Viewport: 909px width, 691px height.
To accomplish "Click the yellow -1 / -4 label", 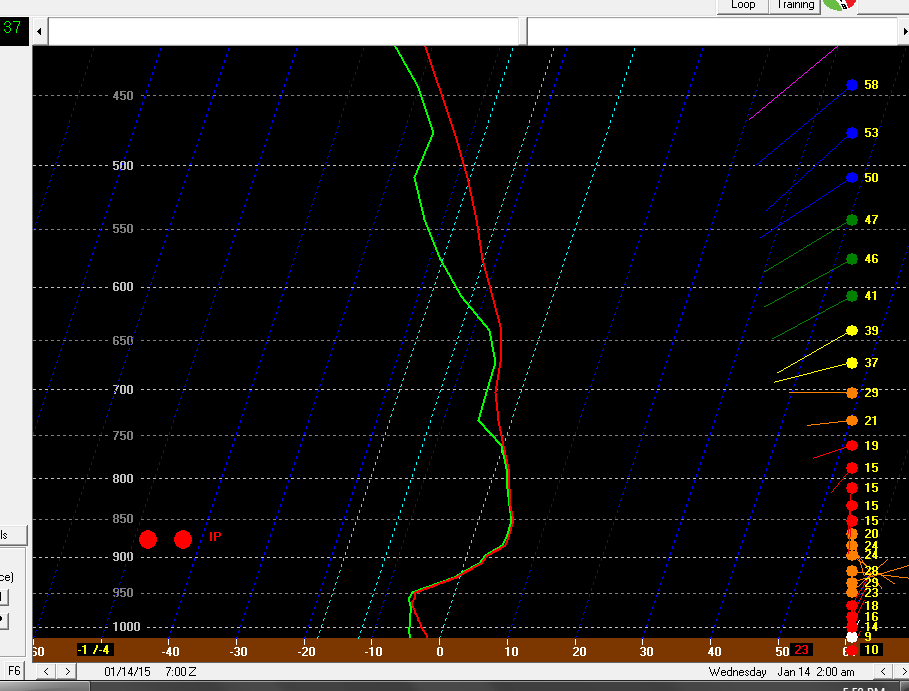I will [93, 650].
